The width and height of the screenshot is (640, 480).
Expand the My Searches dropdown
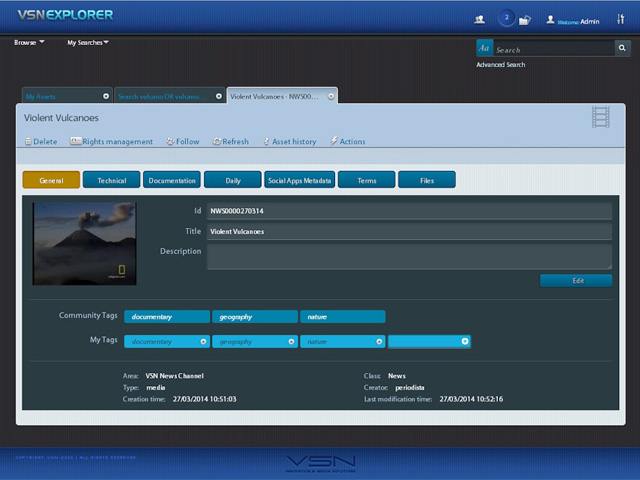(88, 42)
